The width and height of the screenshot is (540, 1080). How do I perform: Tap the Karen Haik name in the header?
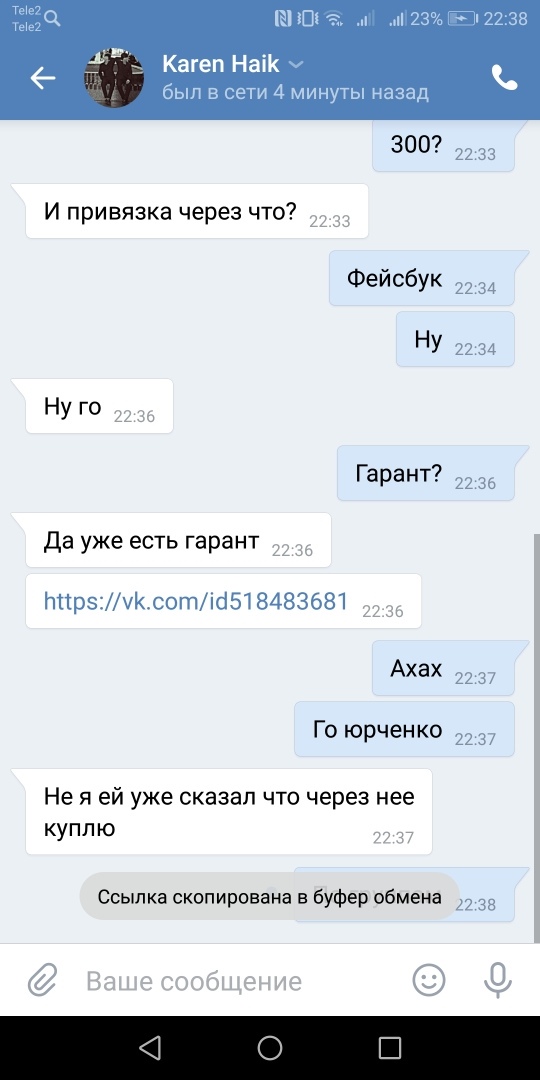tap(220, 64)
